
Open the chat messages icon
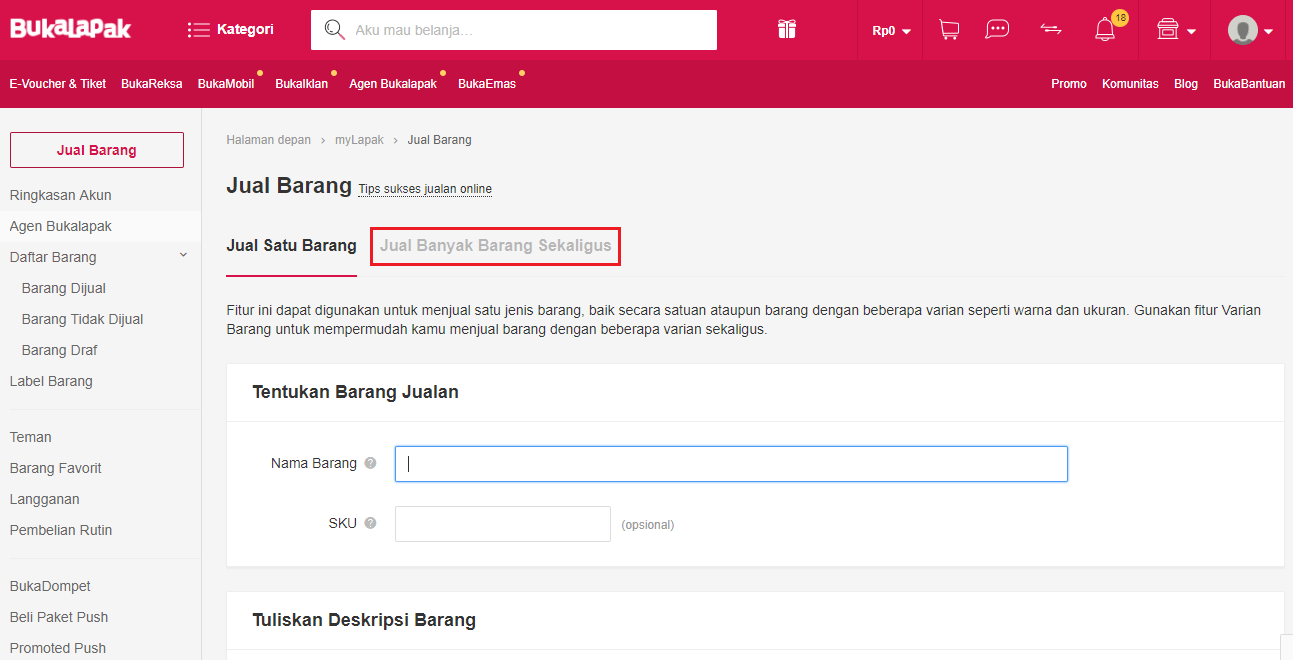[x=997, y=30]
